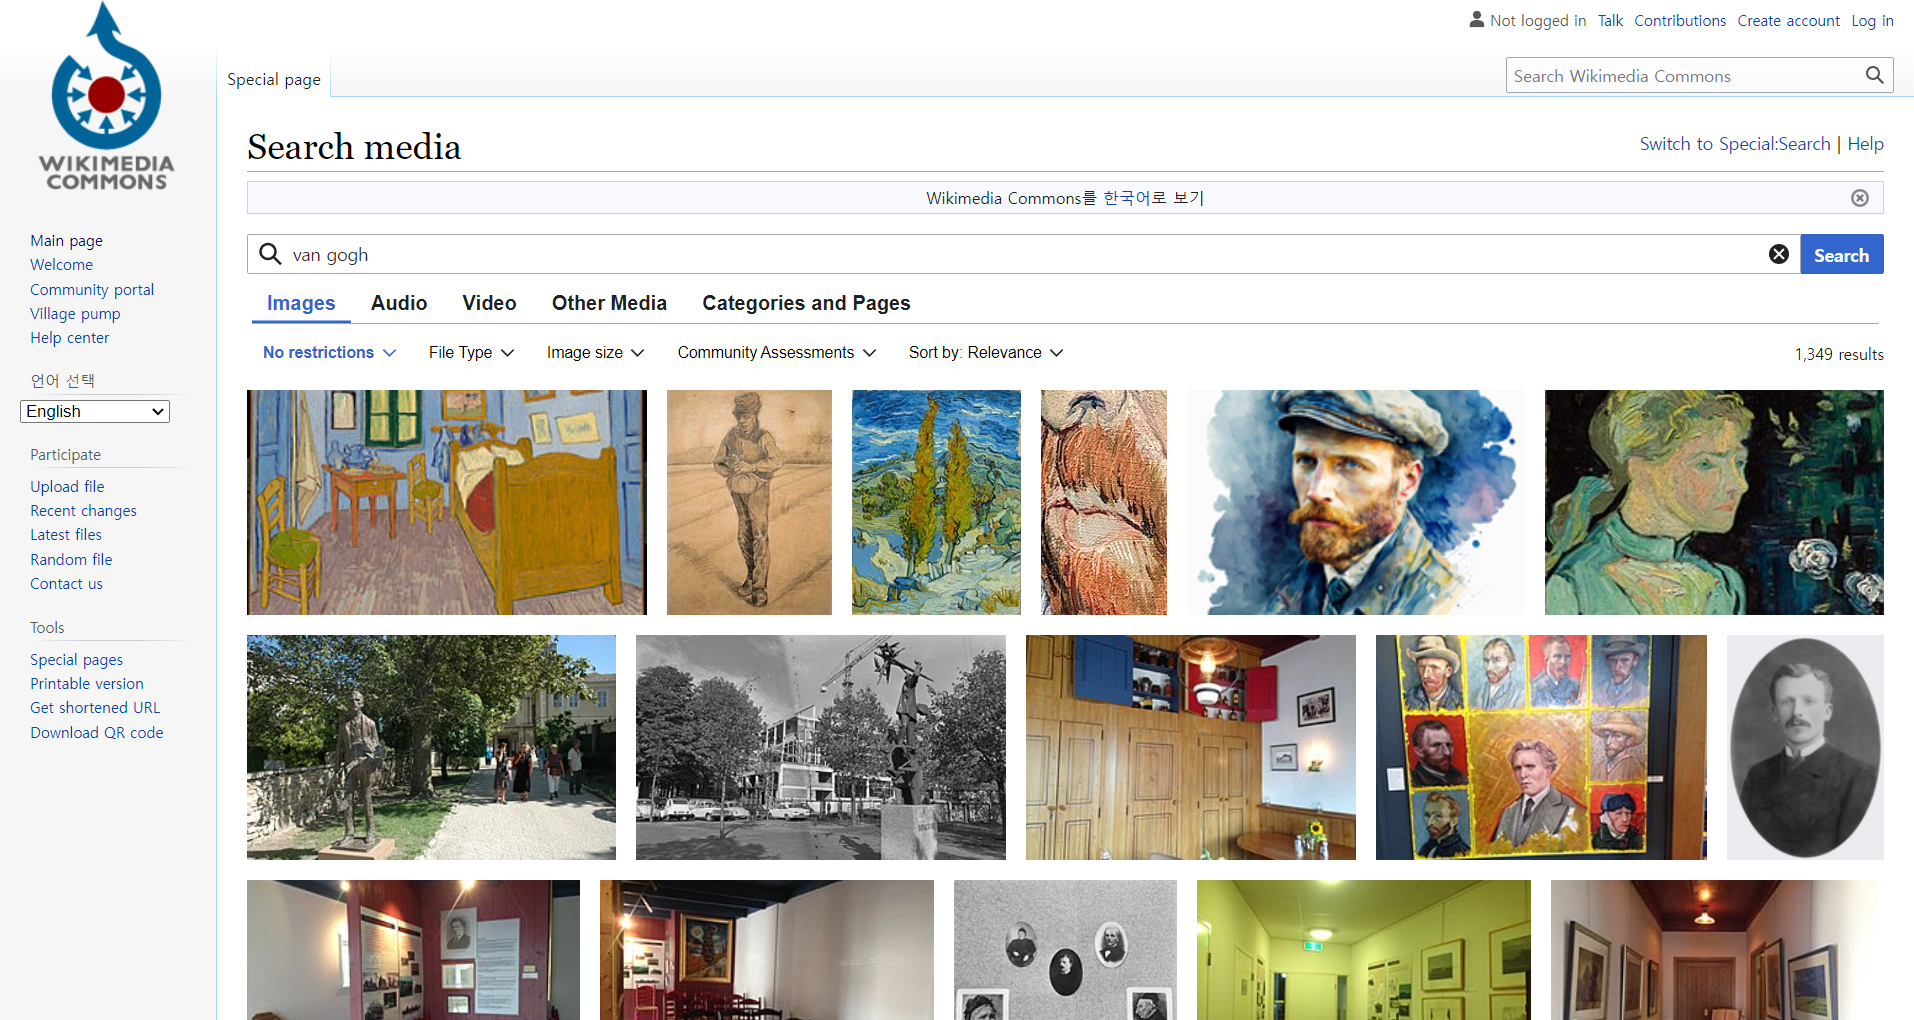The image size is (1914, 1020).
Task: Select the Special page tab
Action: point(274,79)
